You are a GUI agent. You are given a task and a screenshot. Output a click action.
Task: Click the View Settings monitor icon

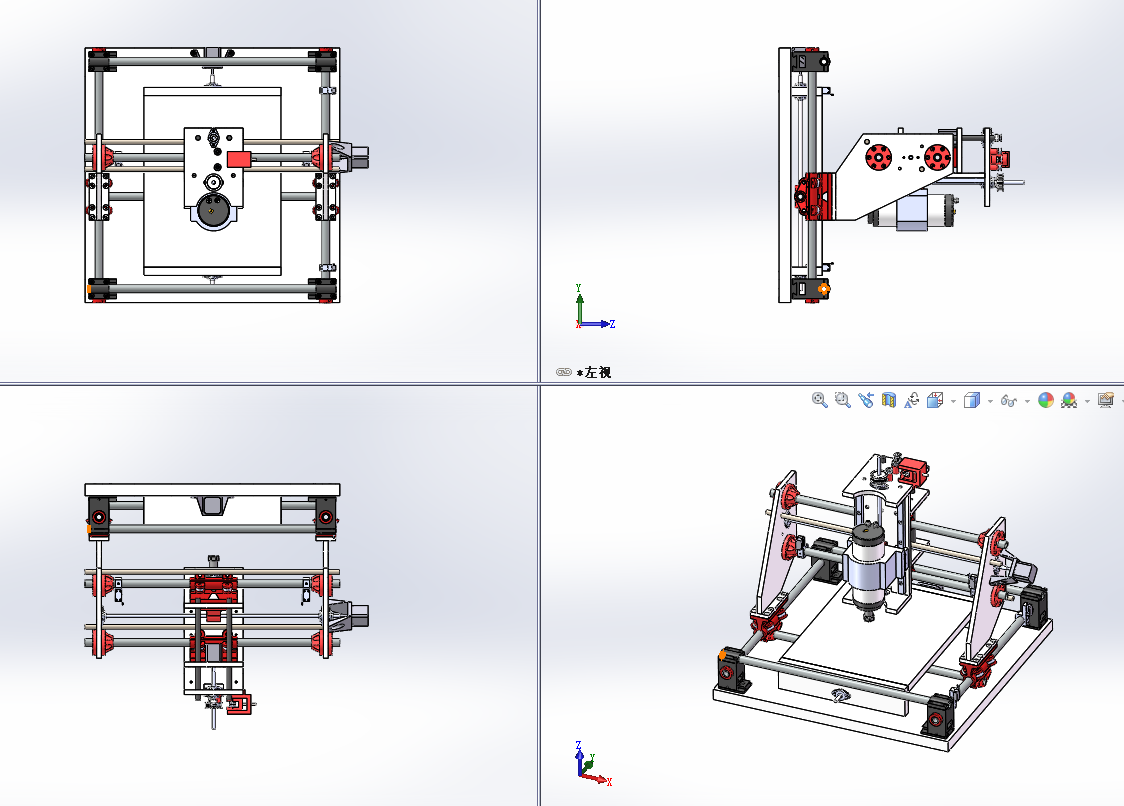coord(1104,399)
